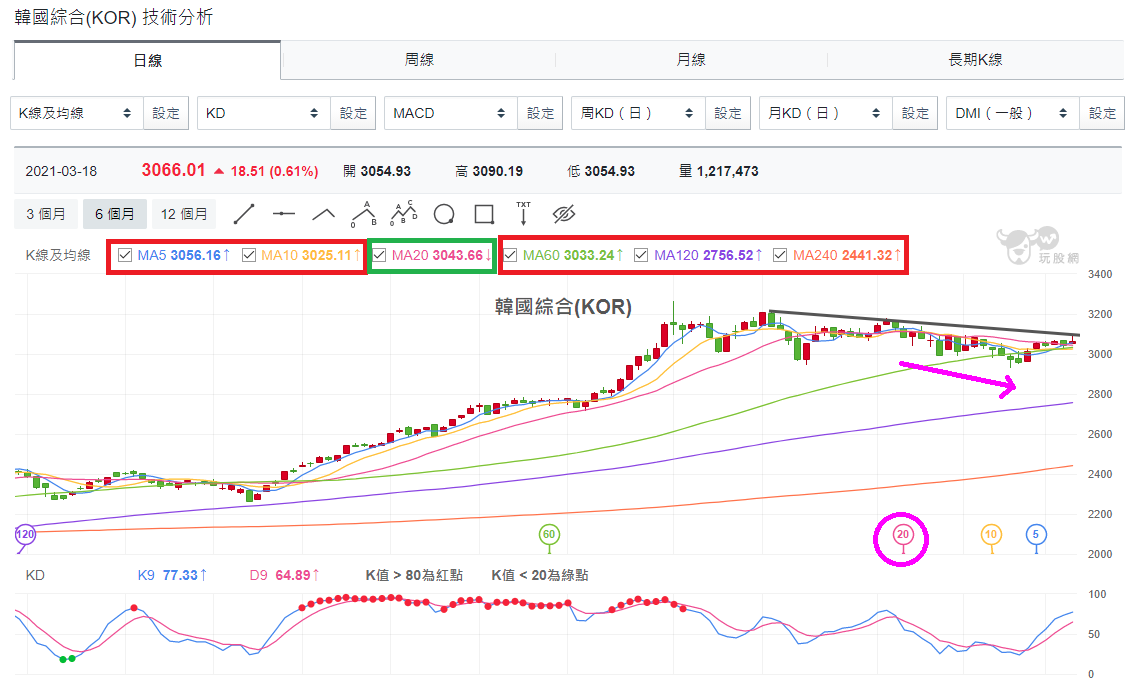The height and width of the screenshot is (680, 1135).
Task: Disable the MA60 moving average
Action: pyautogui.click(x=510, y=255)
